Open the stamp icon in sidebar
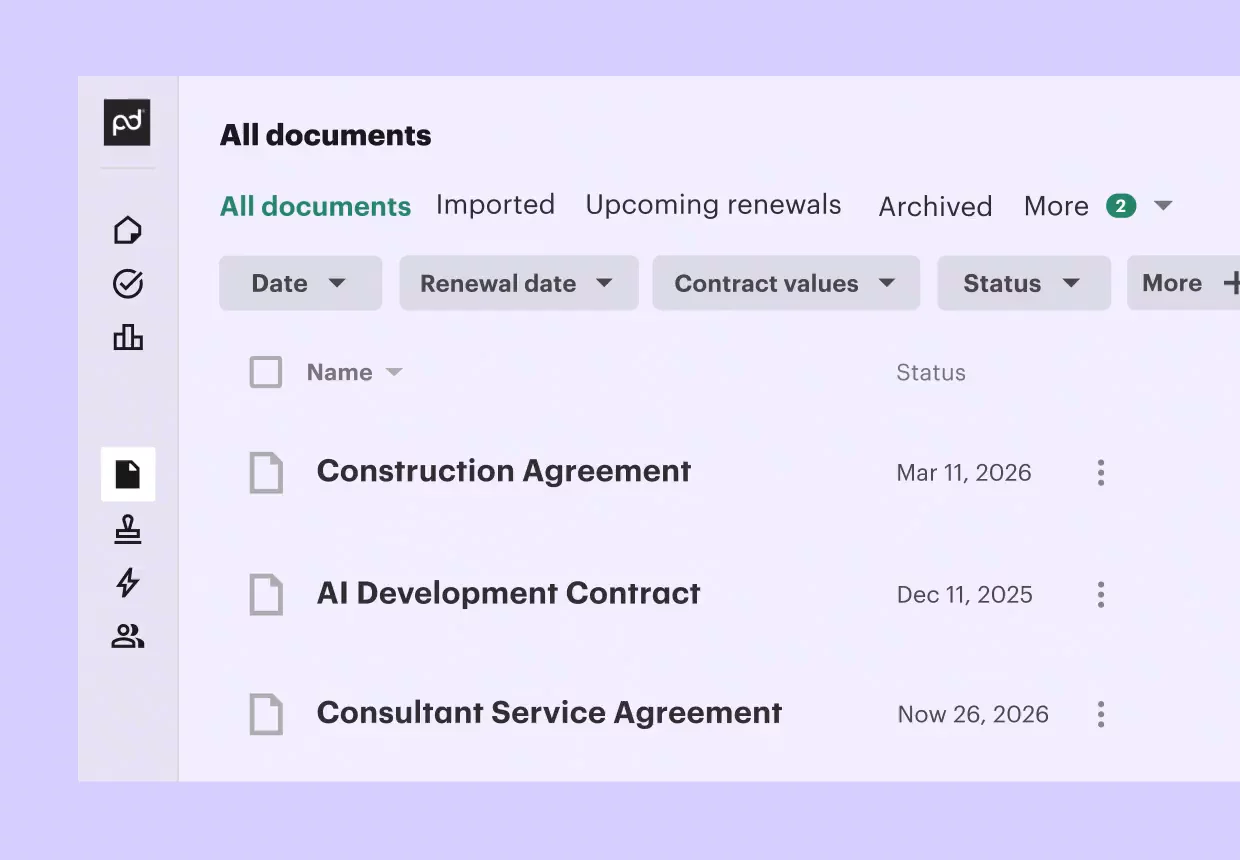Image resolution: width=1240 pixels, height=860 pixels. tap(128, 530)
